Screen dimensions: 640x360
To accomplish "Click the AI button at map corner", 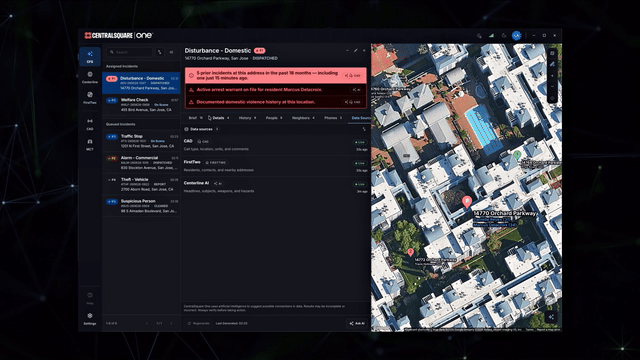I will pos(551,317).
